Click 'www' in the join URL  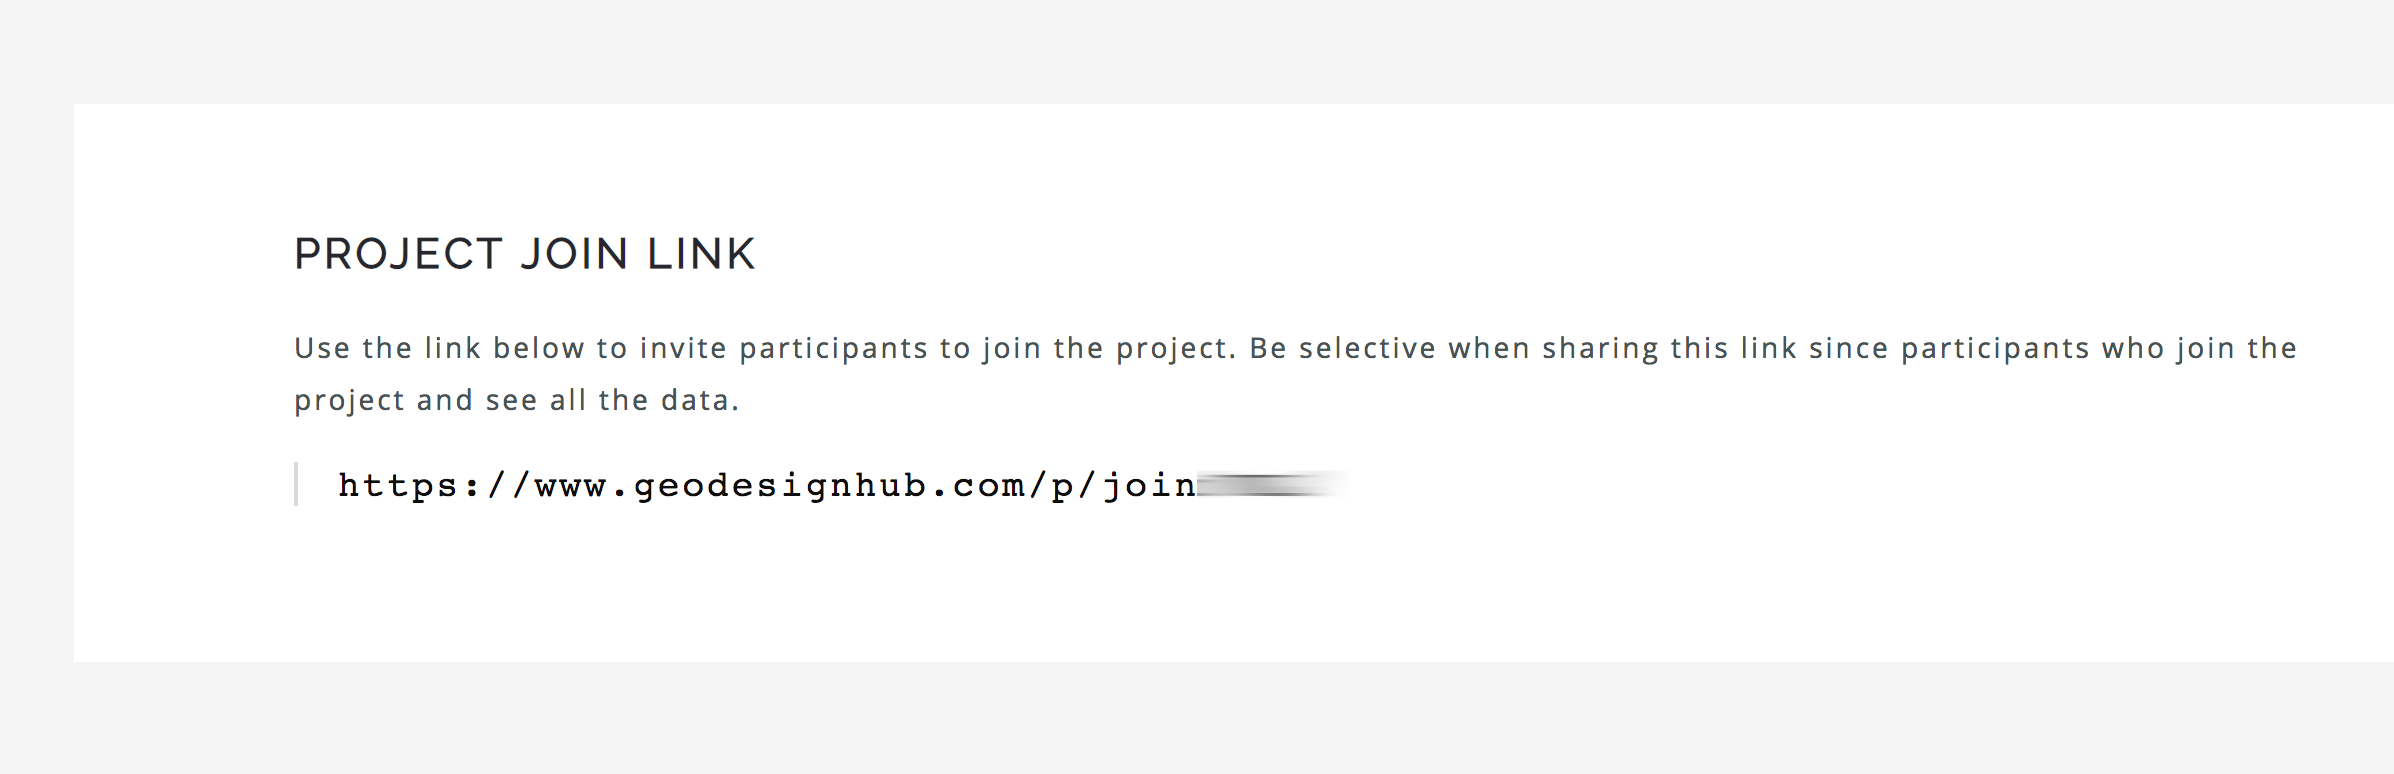tap(570, 487)
